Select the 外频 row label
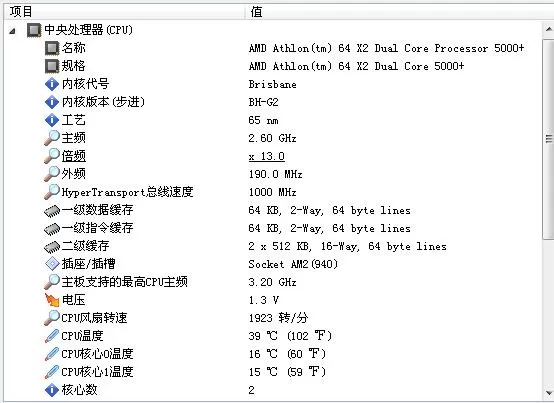Image resolution: width=554 pixels, height=403 pixels. [73, 174]
